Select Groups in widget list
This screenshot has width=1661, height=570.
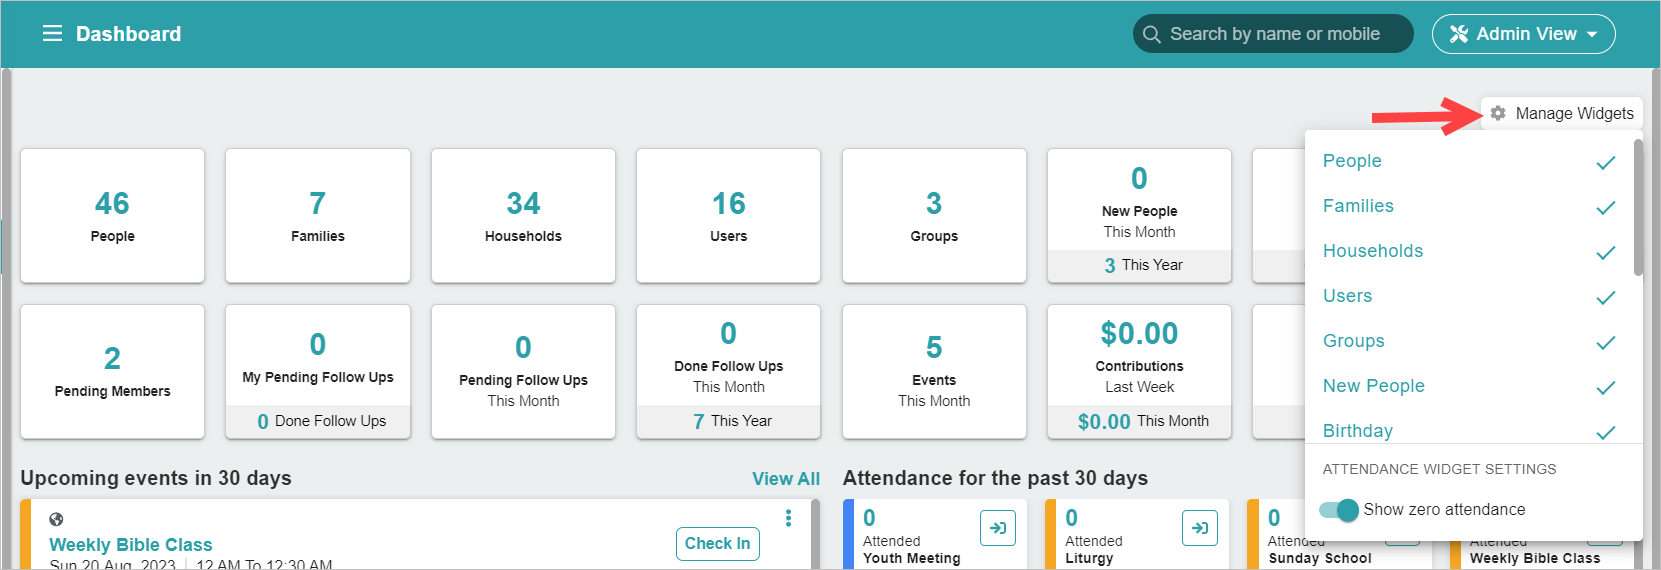(x=1354, y=341)
